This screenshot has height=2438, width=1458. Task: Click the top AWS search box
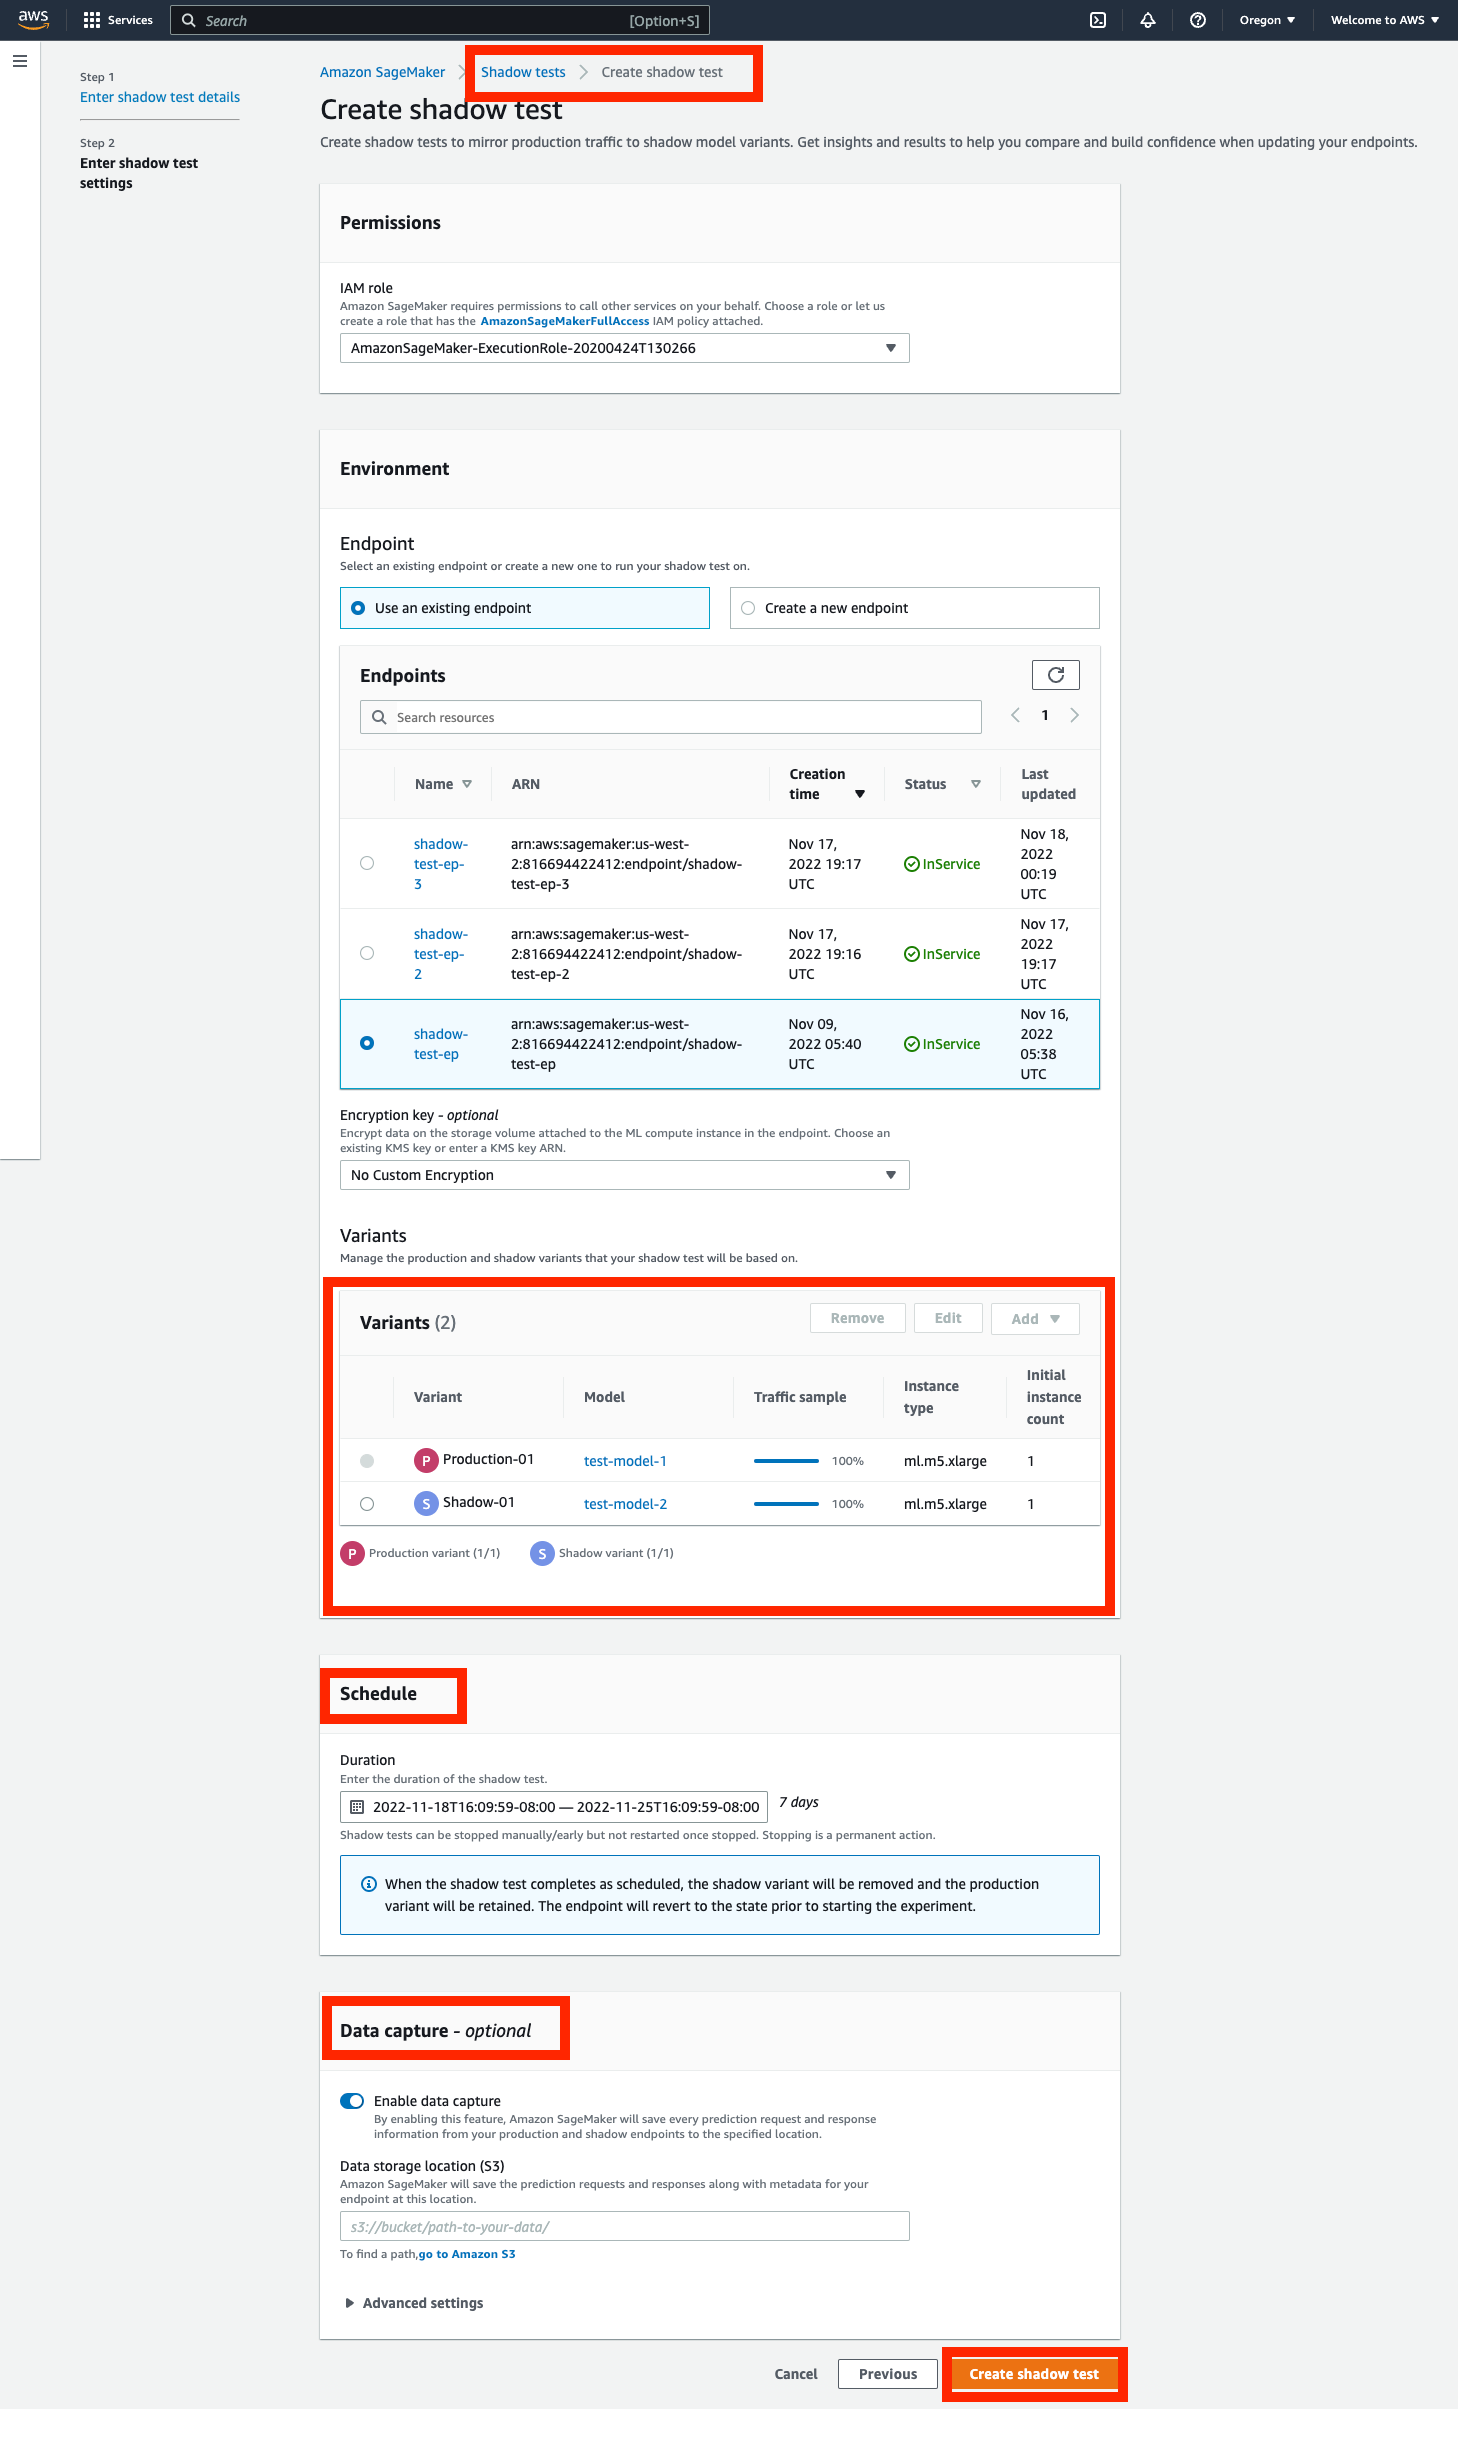tap(440, 20)
